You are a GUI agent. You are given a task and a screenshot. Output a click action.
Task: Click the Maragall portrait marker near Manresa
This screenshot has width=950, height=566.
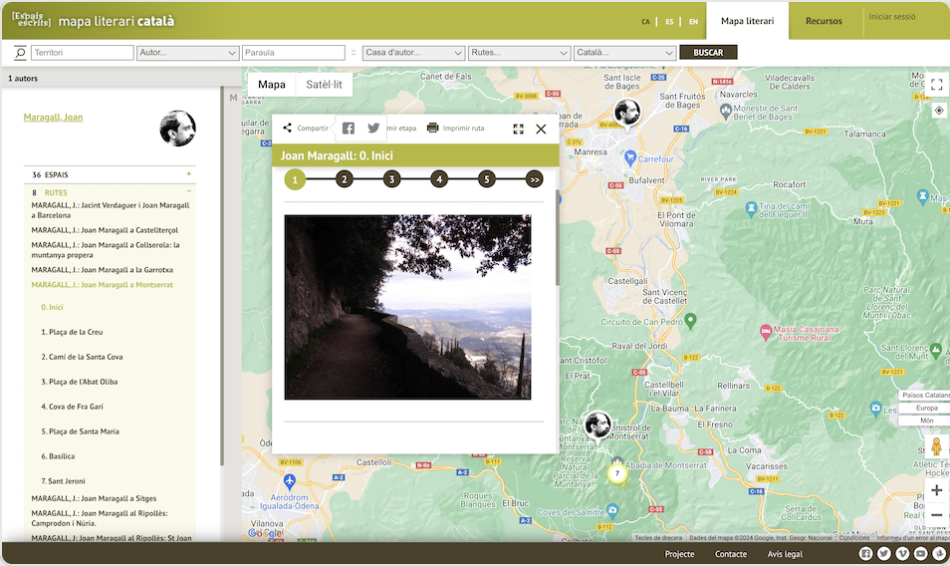point(627,113)
